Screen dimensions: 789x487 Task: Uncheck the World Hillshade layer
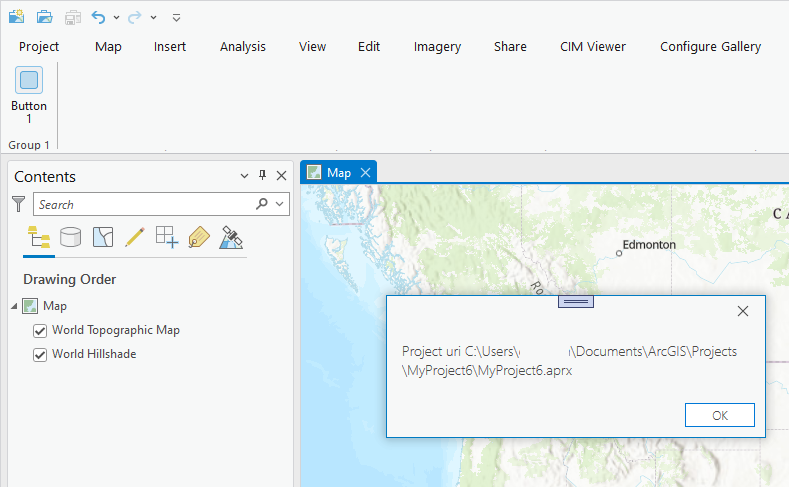pyautogui.click(x=40, y=354)
